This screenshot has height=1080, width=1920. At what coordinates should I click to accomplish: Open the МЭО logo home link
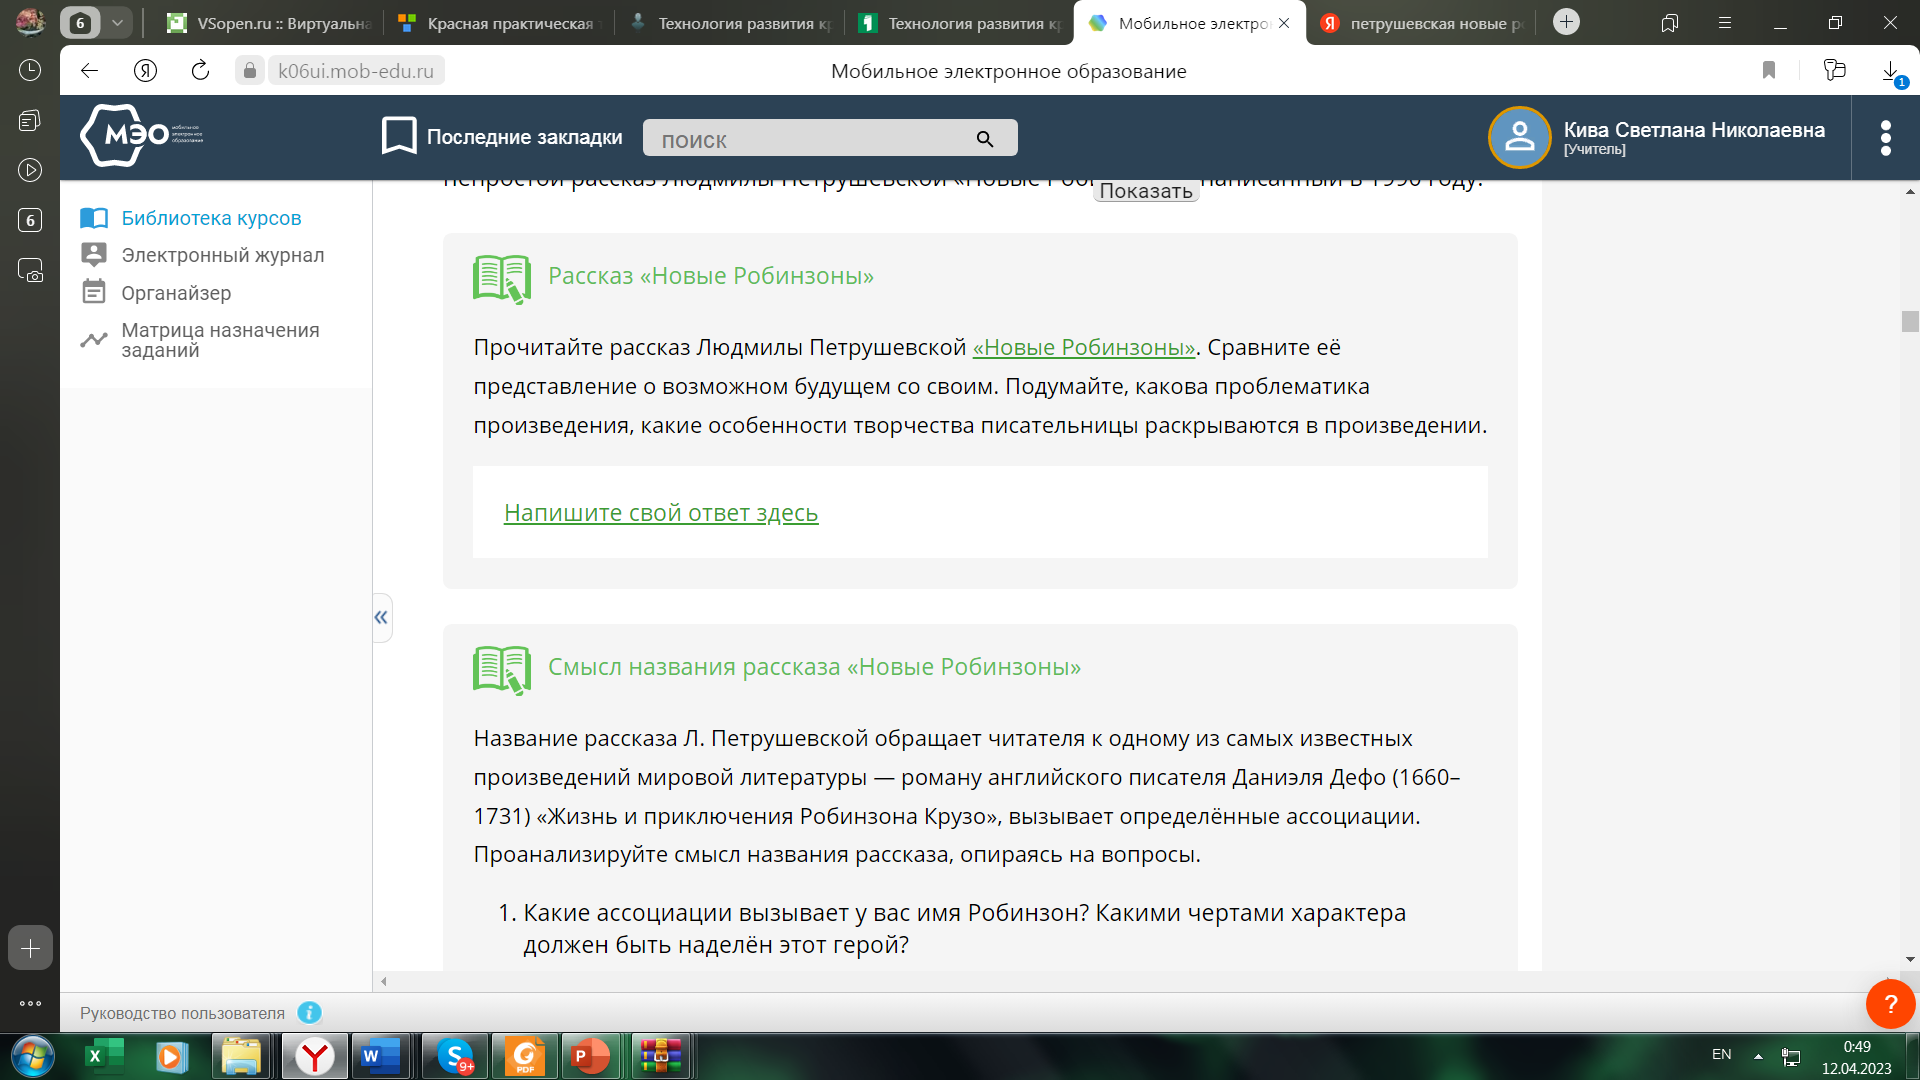[x=141, y=135]
